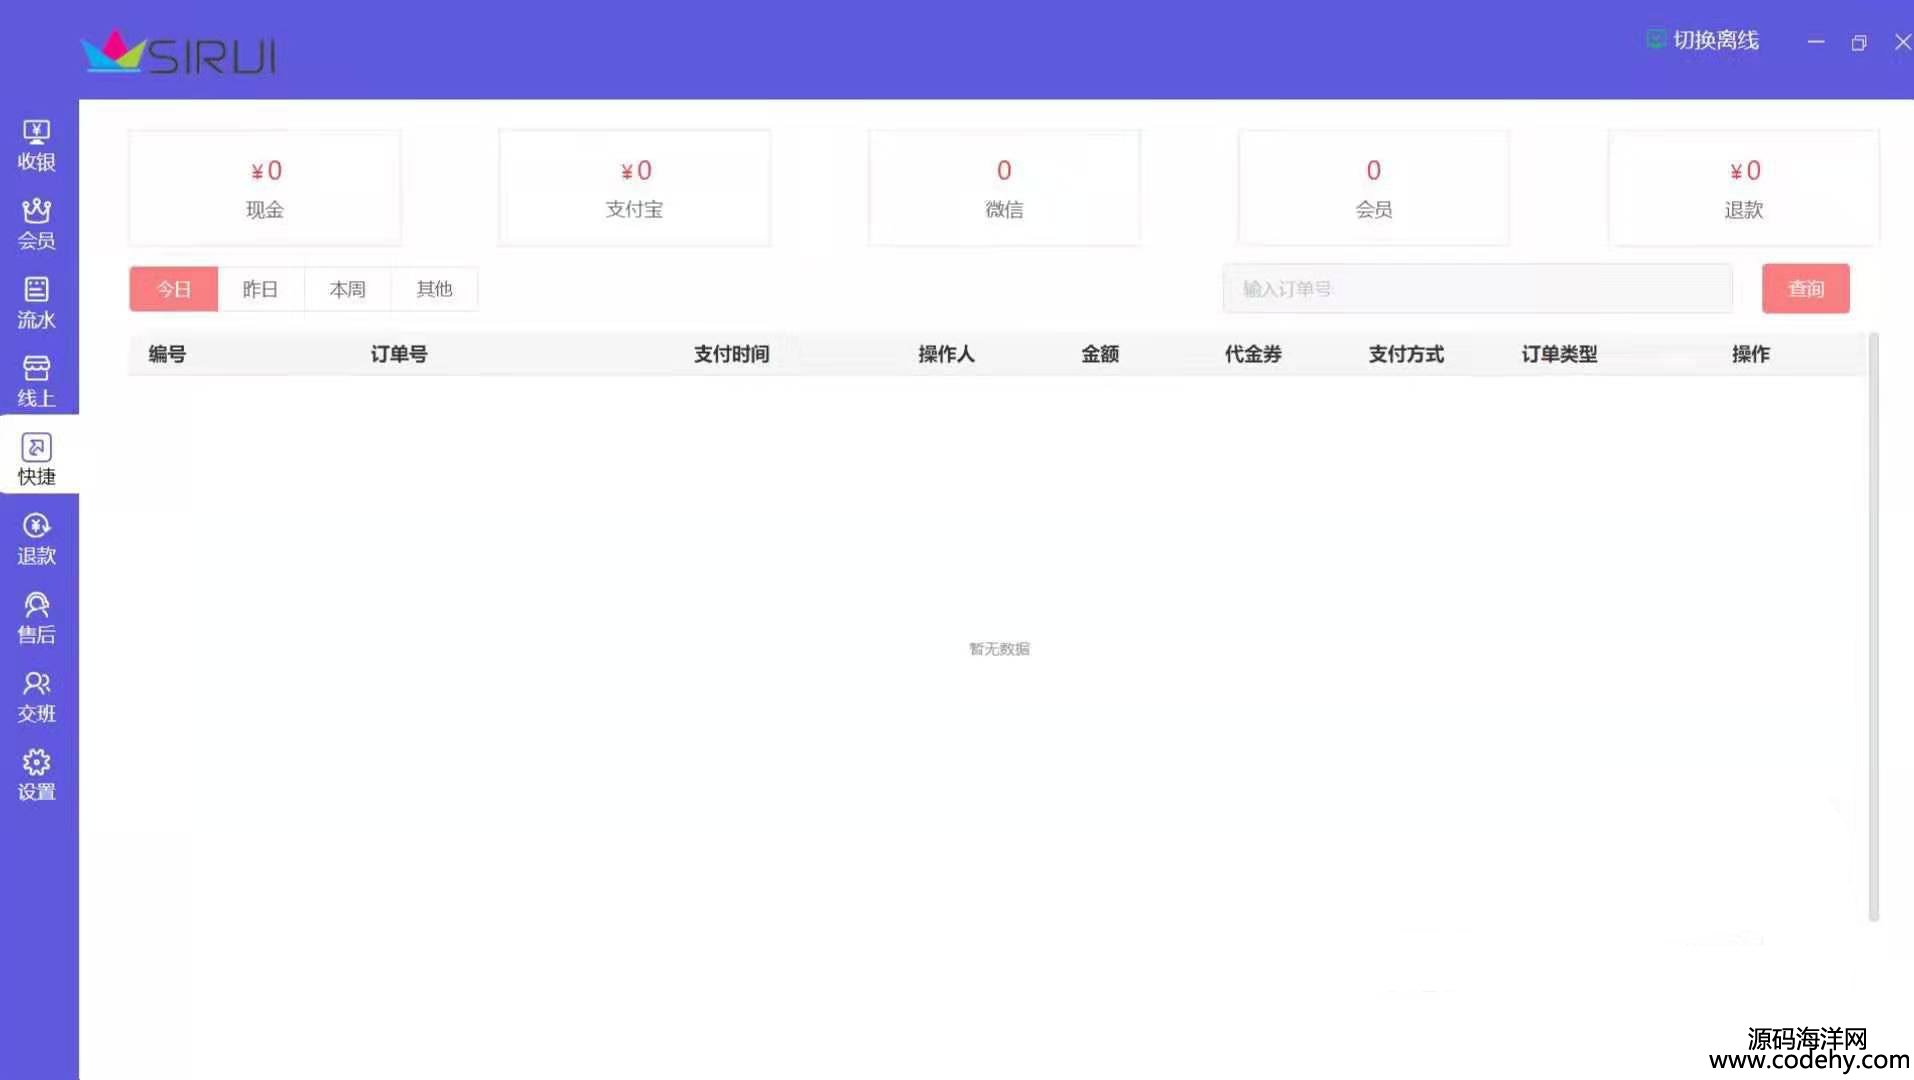This screenshot has height=1080, width=1914.
Task: Click the 代金券 column header
Action: 1253,354
